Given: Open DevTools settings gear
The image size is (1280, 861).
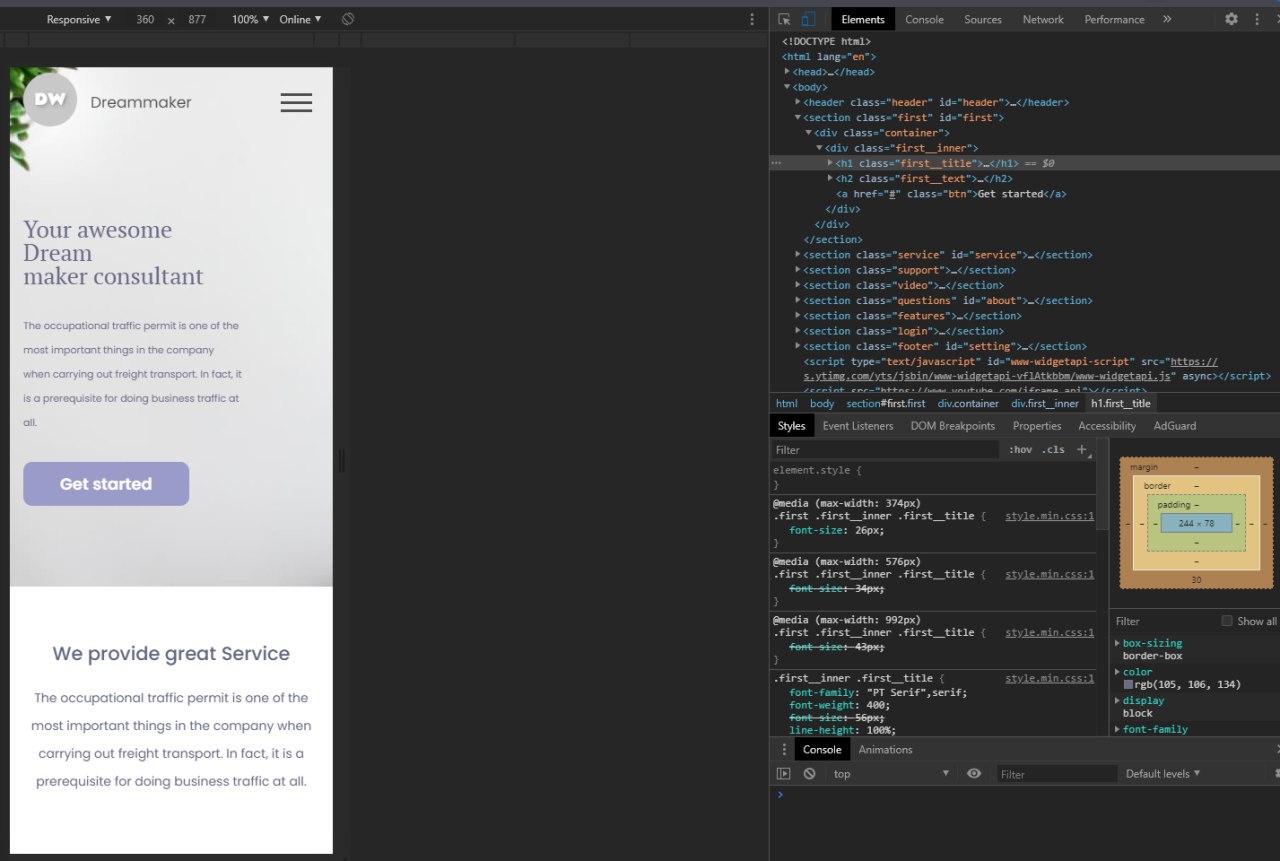Looking at the screenshot, I should coord(1231,19).
